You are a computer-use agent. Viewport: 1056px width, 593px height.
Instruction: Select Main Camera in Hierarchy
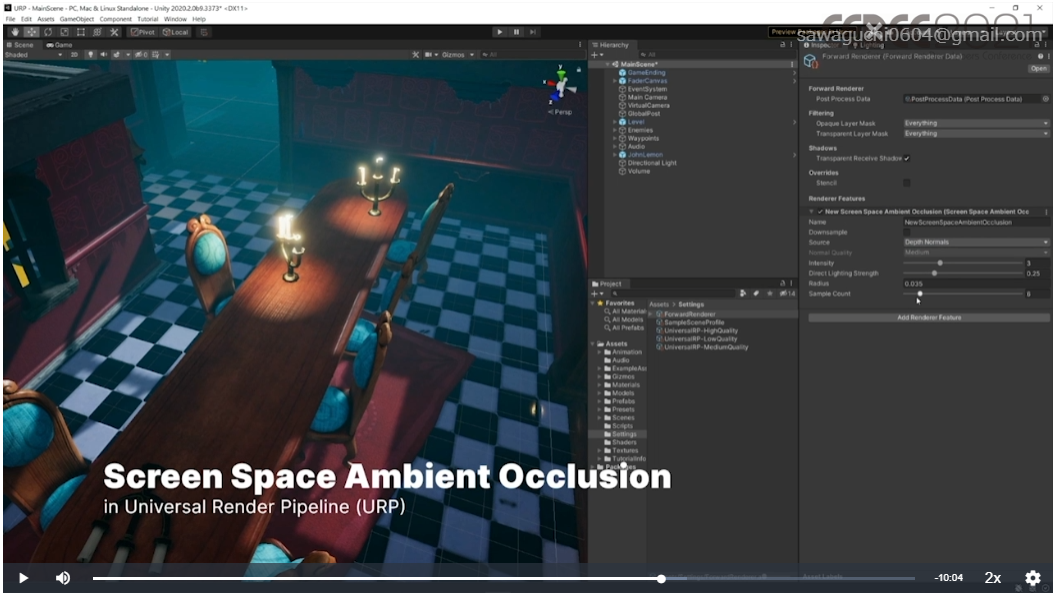[647, 97]
